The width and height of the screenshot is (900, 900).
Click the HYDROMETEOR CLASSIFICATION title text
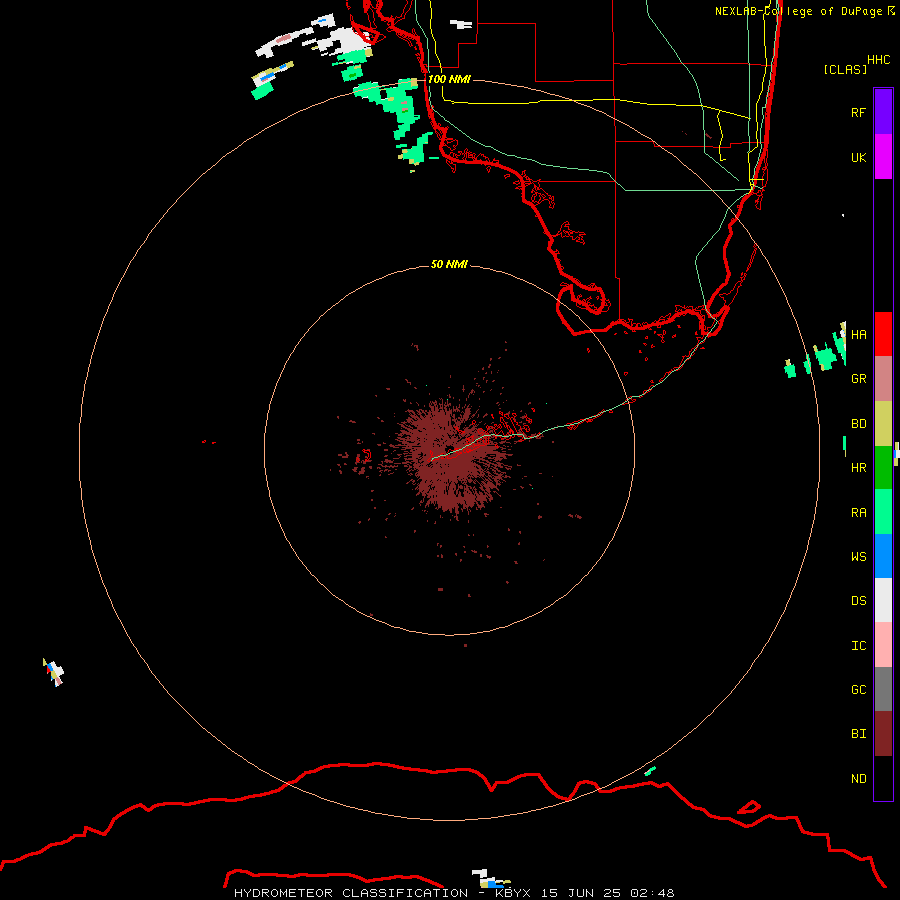pos(351,893)
